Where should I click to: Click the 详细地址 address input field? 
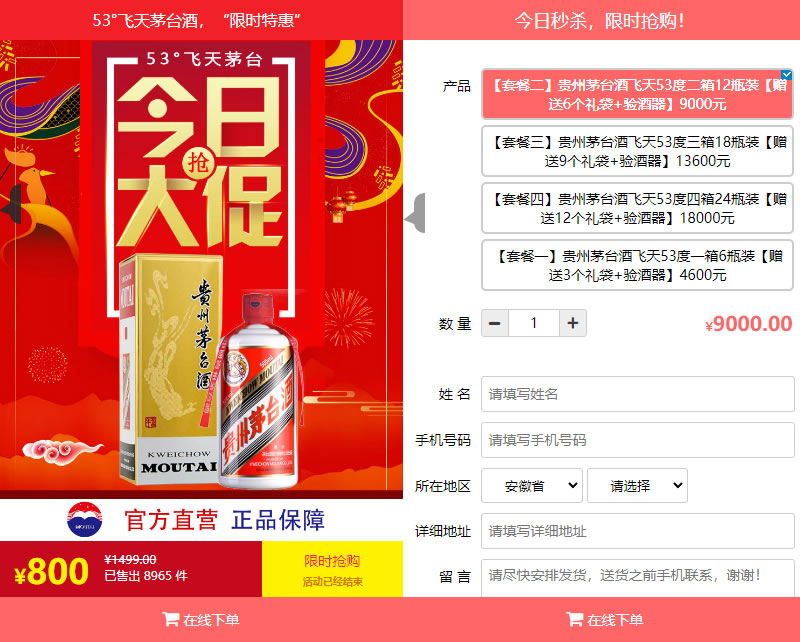(x=637, y=531)
